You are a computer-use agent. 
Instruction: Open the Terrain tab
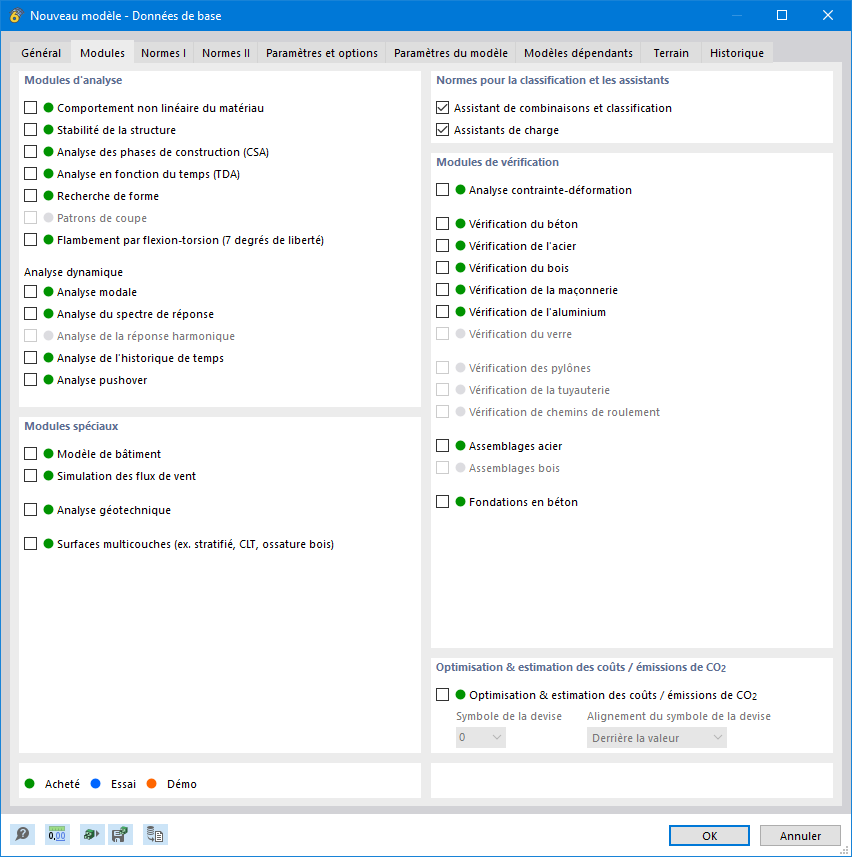click(x=671, y=53)
